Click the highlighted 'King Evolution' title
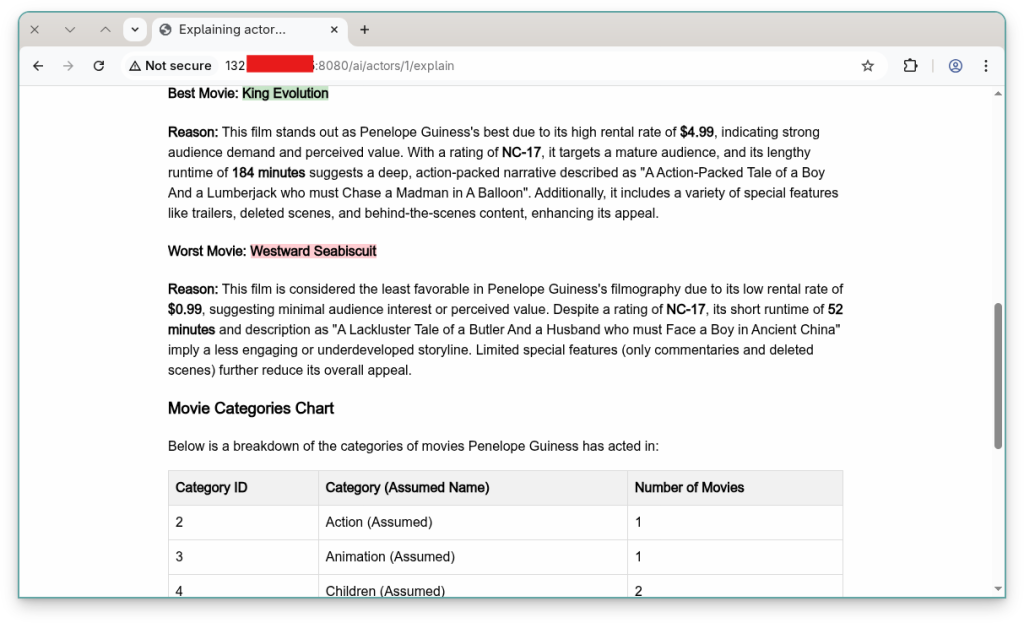The height and width of the screenshot is (623, 1024). point(285,93)
